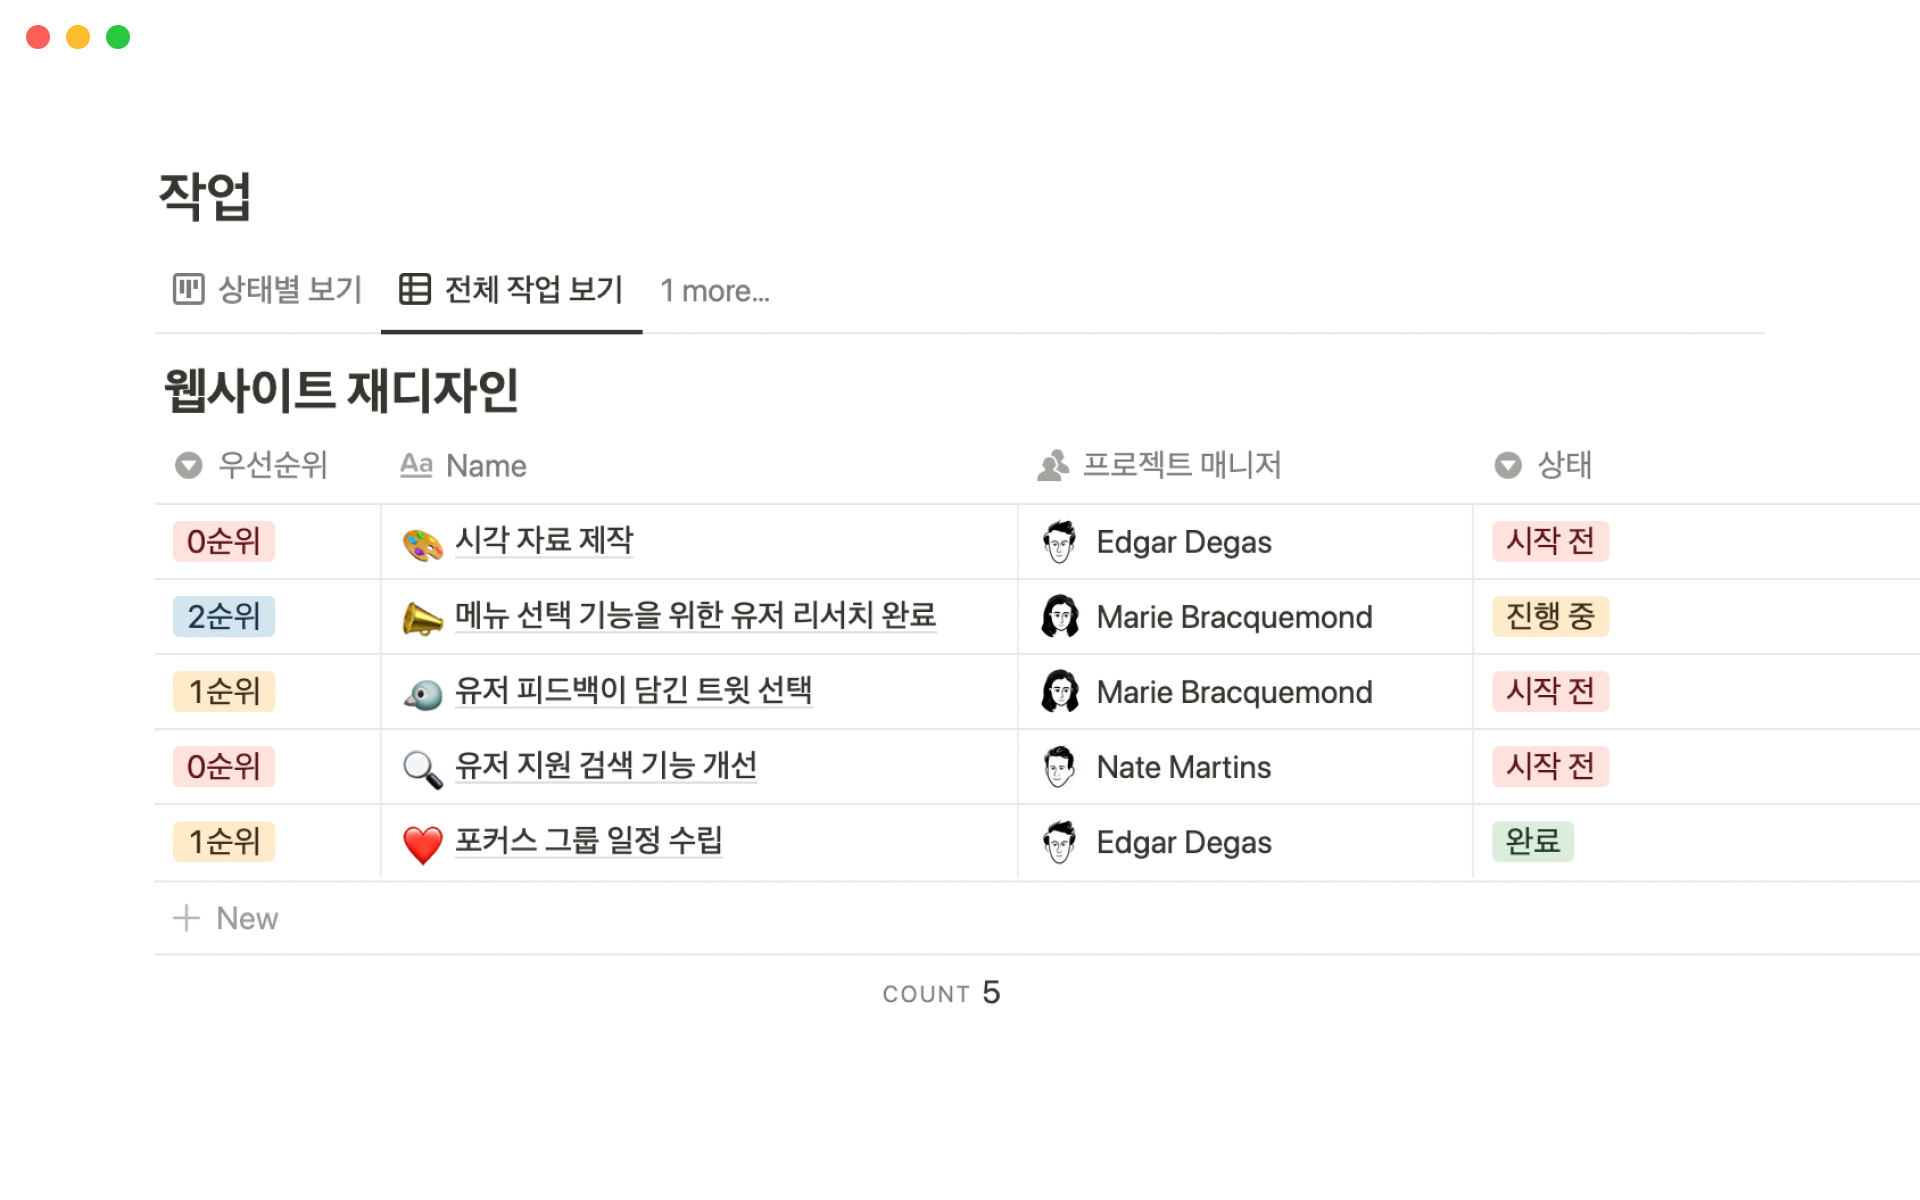Click the COUNT 5 summary
Image resolution: width=1920 pixels, height=1200 pixels.
(x=940, y=992)
